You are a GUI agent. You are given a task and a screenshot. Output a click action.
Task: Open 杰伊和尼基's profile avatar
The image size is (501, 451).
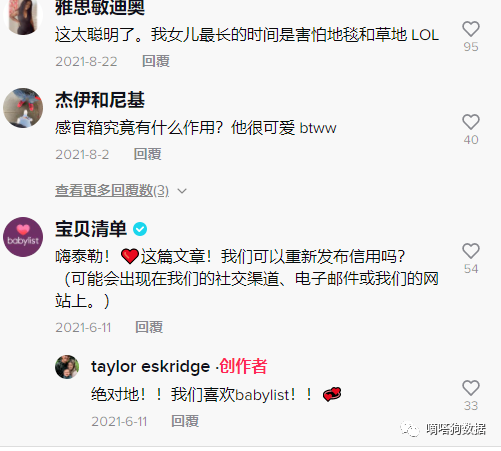pyautogui.click(x=23, y=108)
